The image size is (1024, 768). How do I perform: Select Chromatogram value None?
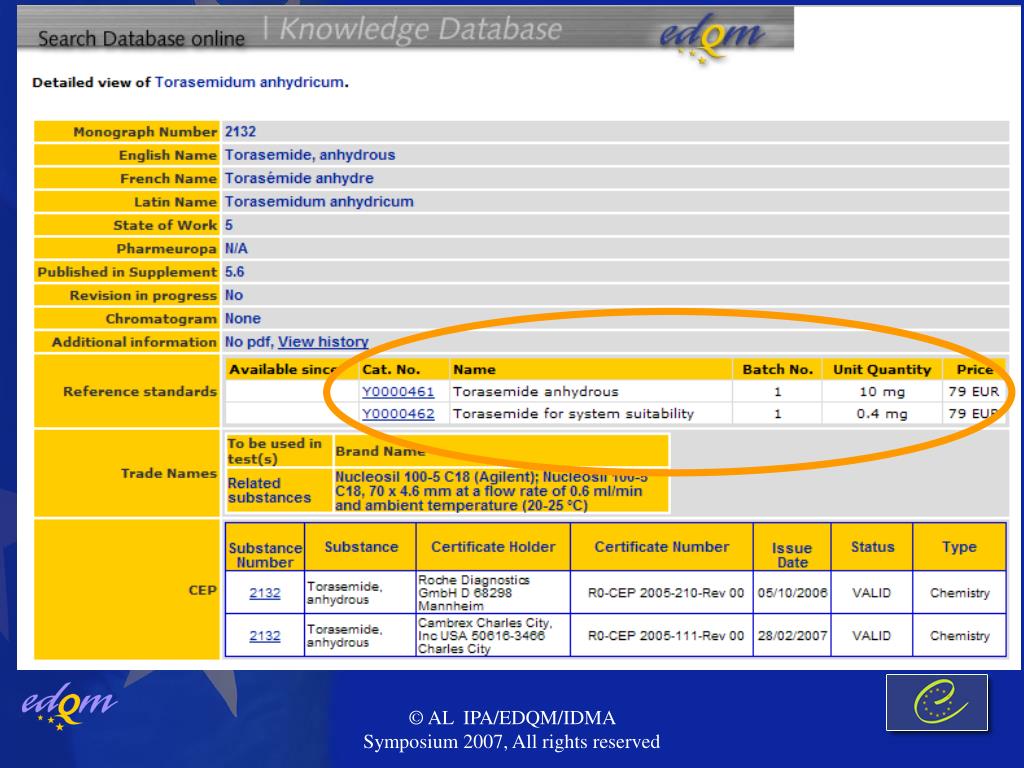(243, 319)
